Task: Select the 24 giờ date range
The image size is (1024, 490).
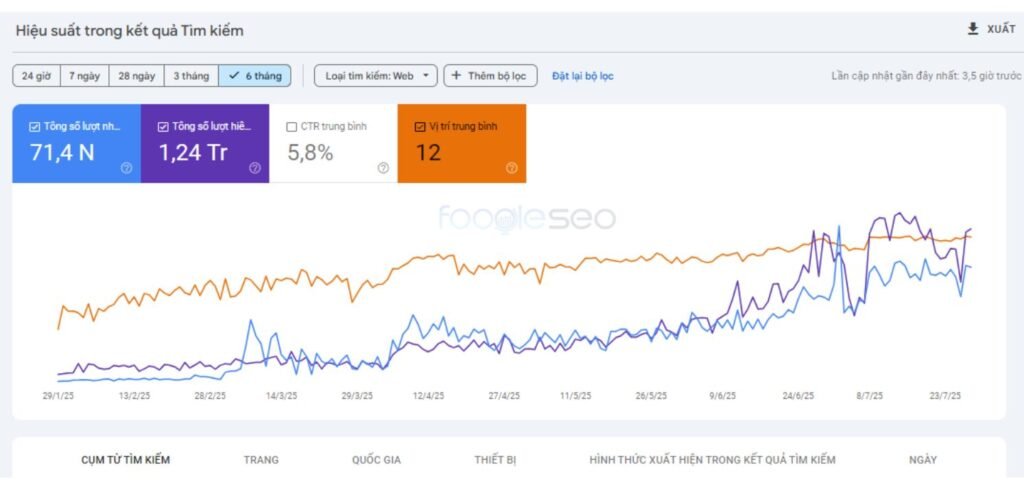Action: pos(36,75)
